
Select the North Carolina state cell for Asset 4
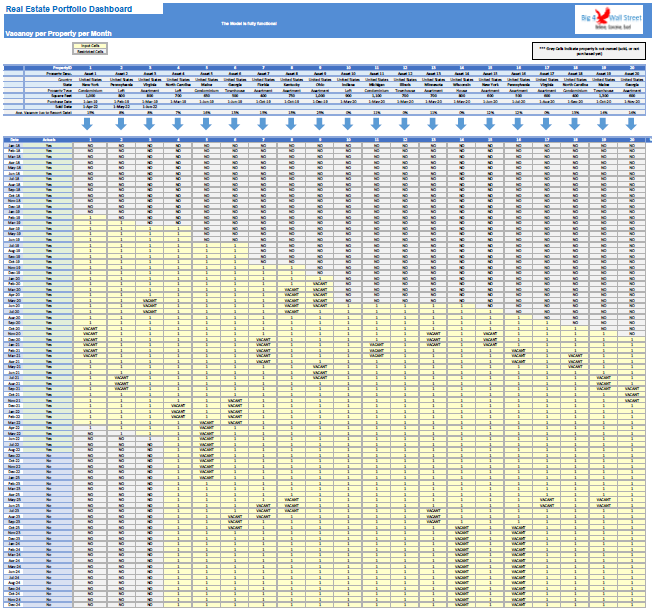tap(178, 84)
